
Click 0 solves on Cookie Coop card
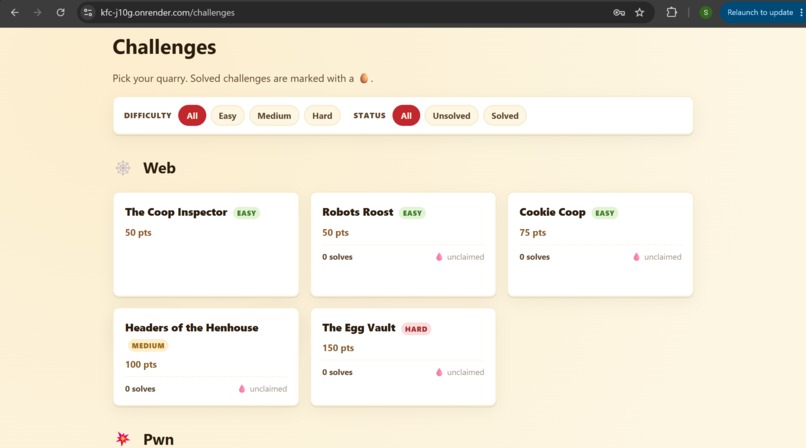pos(535,257)
